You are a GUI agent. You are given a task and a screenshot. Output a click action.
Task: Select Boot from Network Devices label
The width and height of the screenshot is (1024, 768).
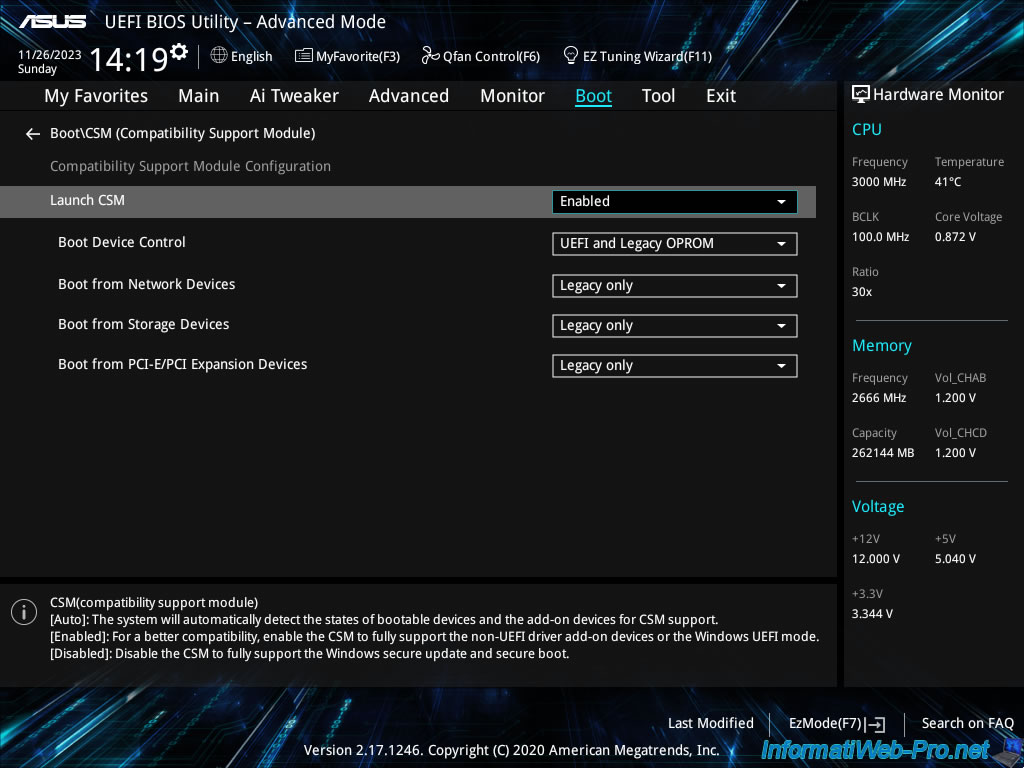[x=147, y=284]
